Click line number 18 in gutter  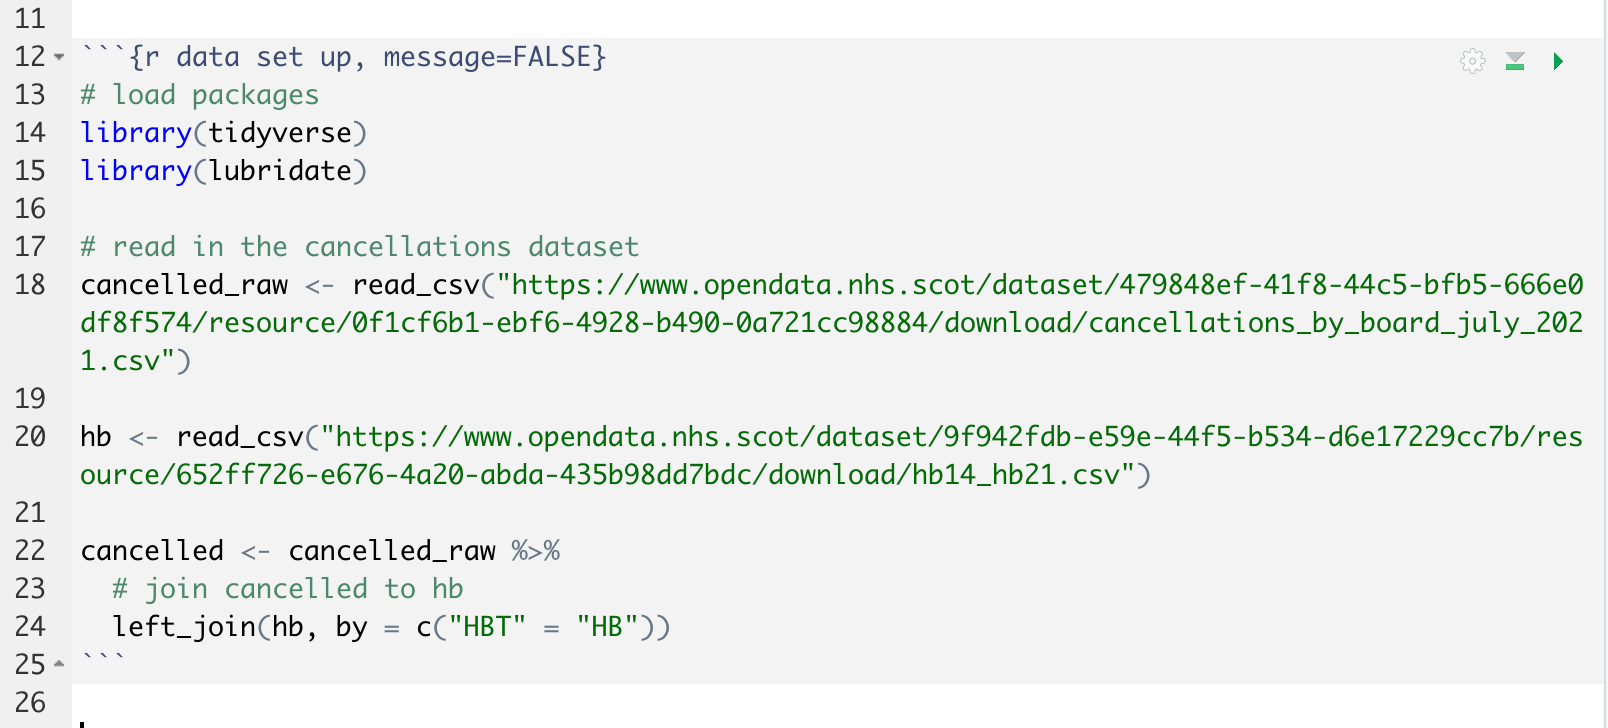click(x=30, y=285)
